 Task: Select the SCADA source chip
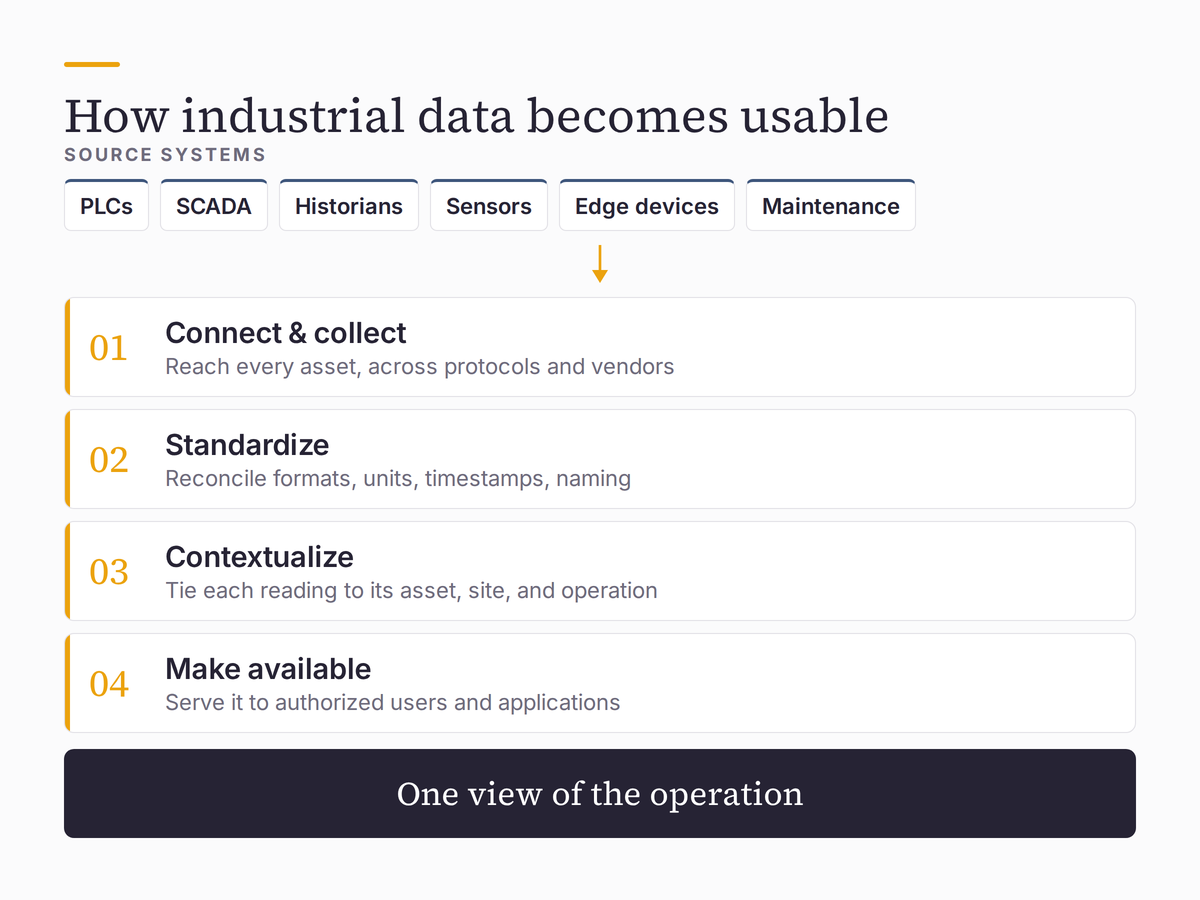click(x=214, y=205)
